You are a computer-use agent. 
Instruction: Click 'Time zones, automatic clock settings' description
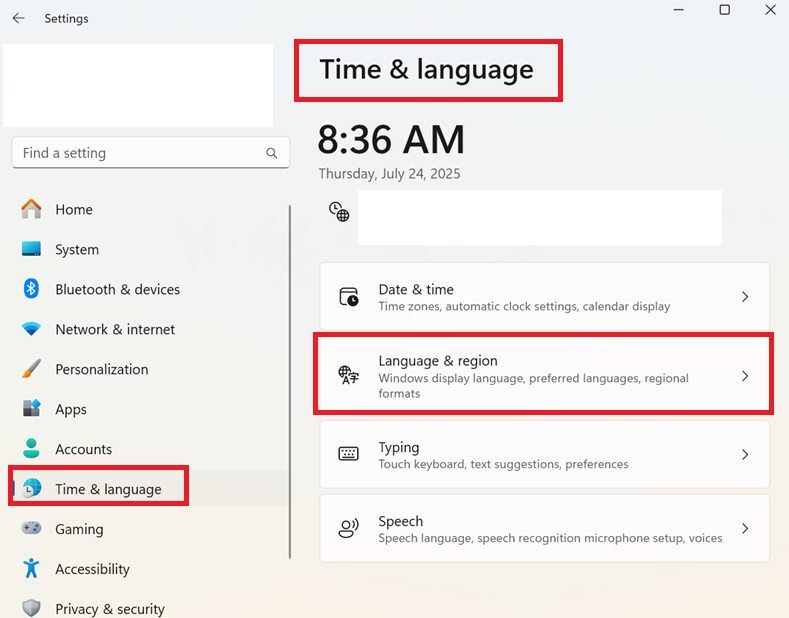[524, 306]
